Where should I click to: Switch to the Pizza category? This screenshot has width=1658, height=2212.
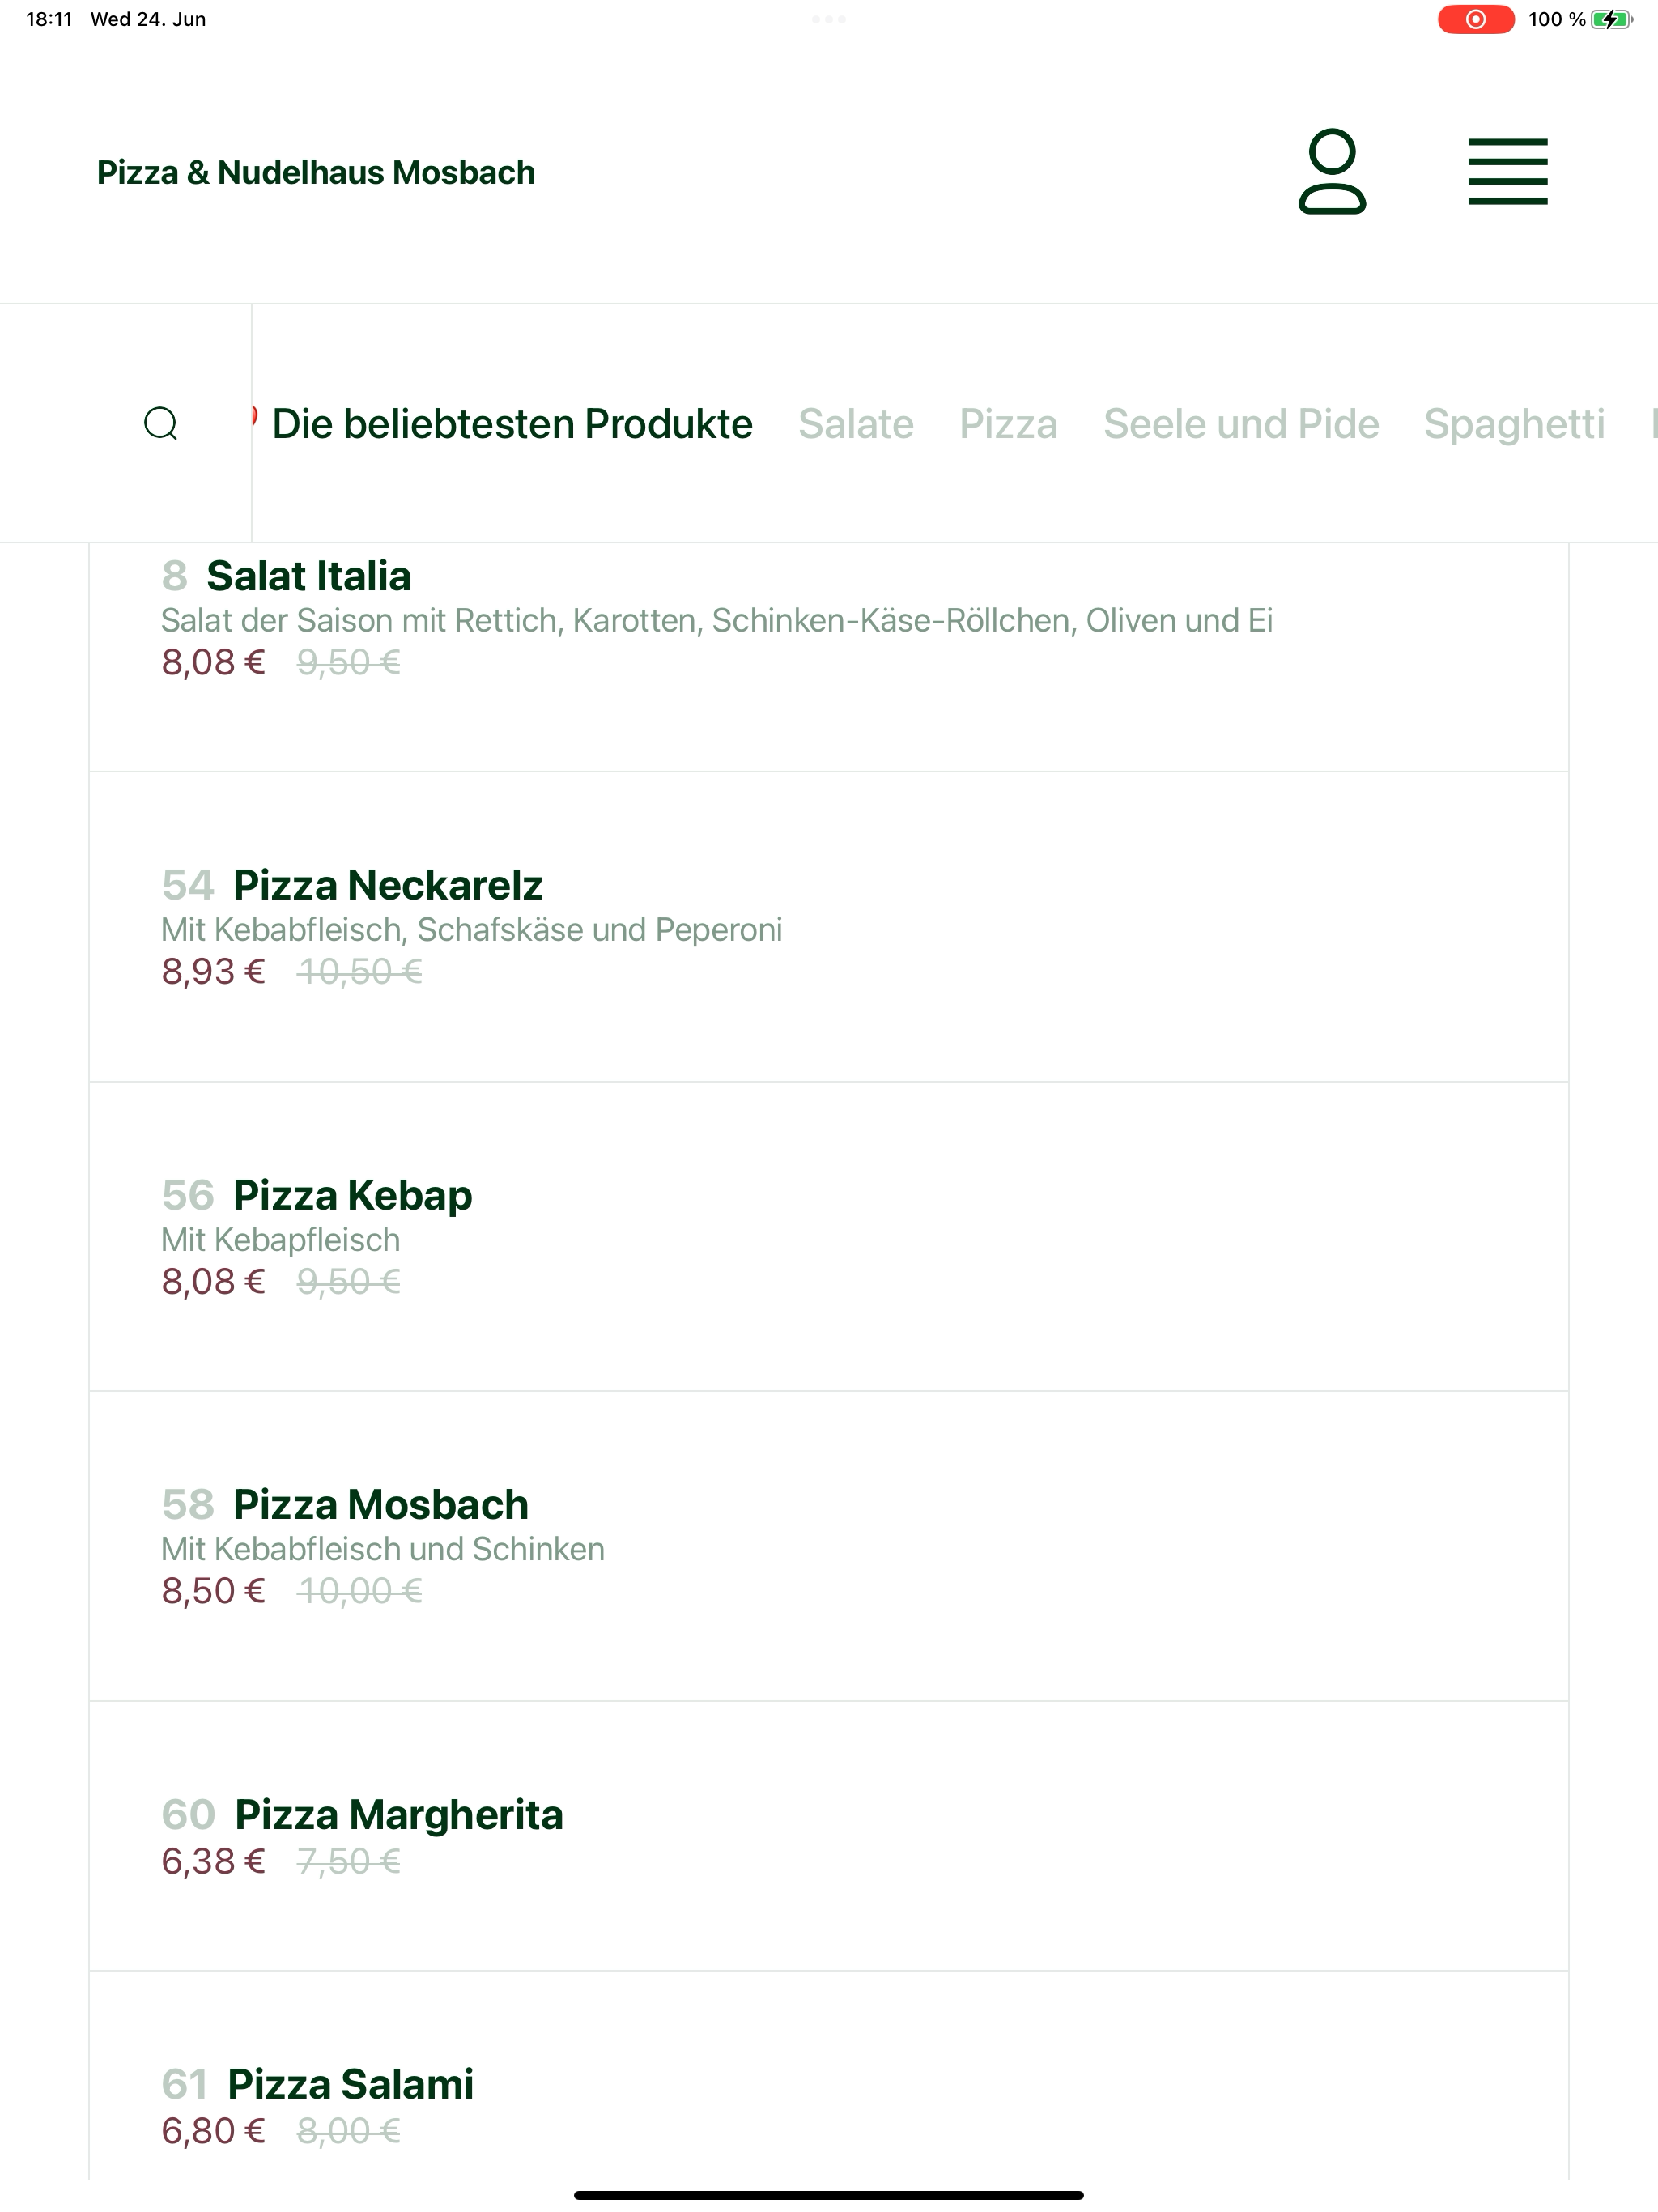[x=1008, y=424]
